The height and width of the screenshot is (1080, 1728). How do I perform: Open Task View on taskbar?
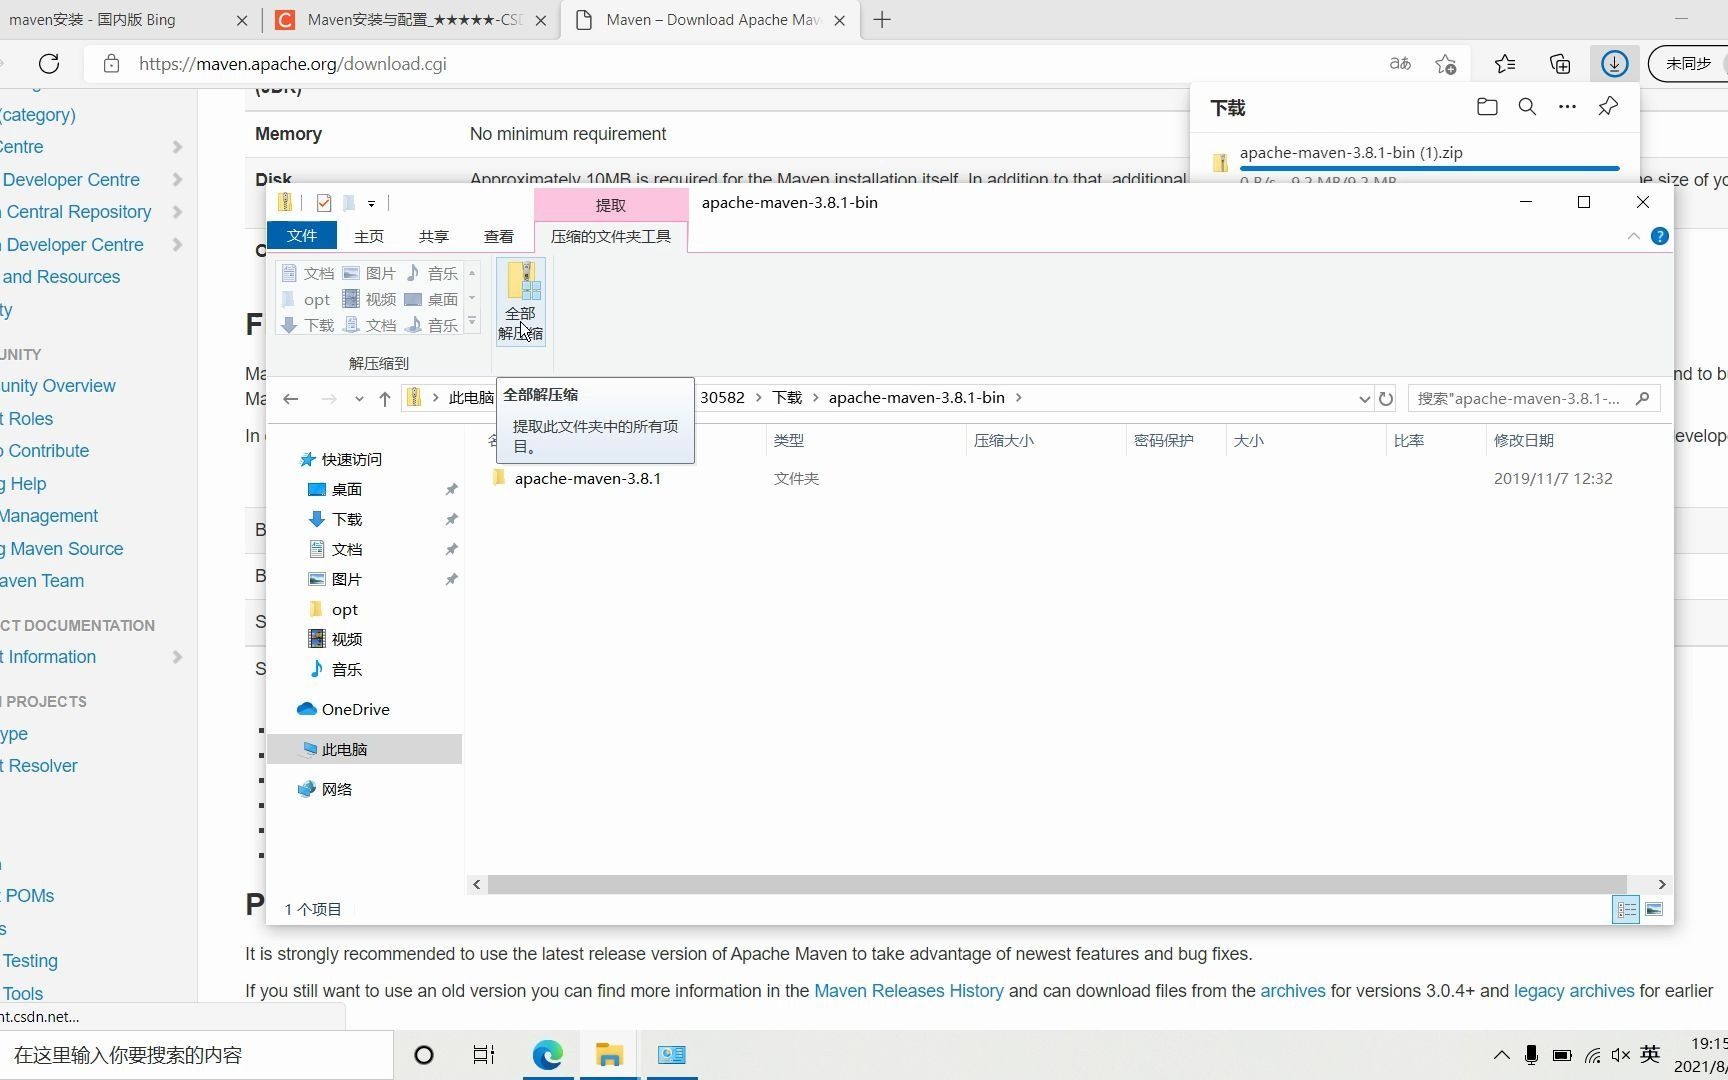(484, 1055)
